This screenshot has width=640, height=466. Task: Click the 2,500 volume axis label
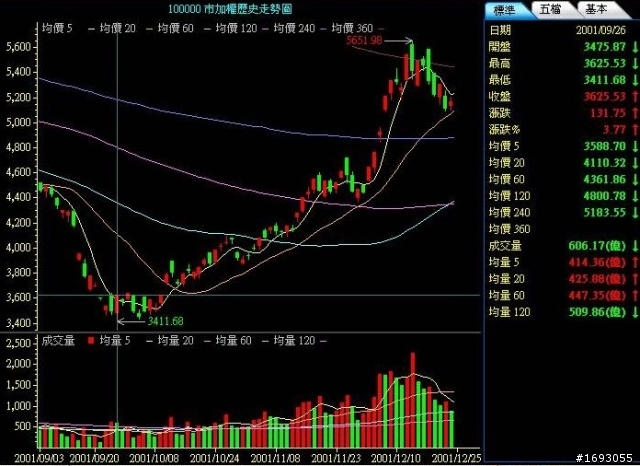(x=19, y=343)
